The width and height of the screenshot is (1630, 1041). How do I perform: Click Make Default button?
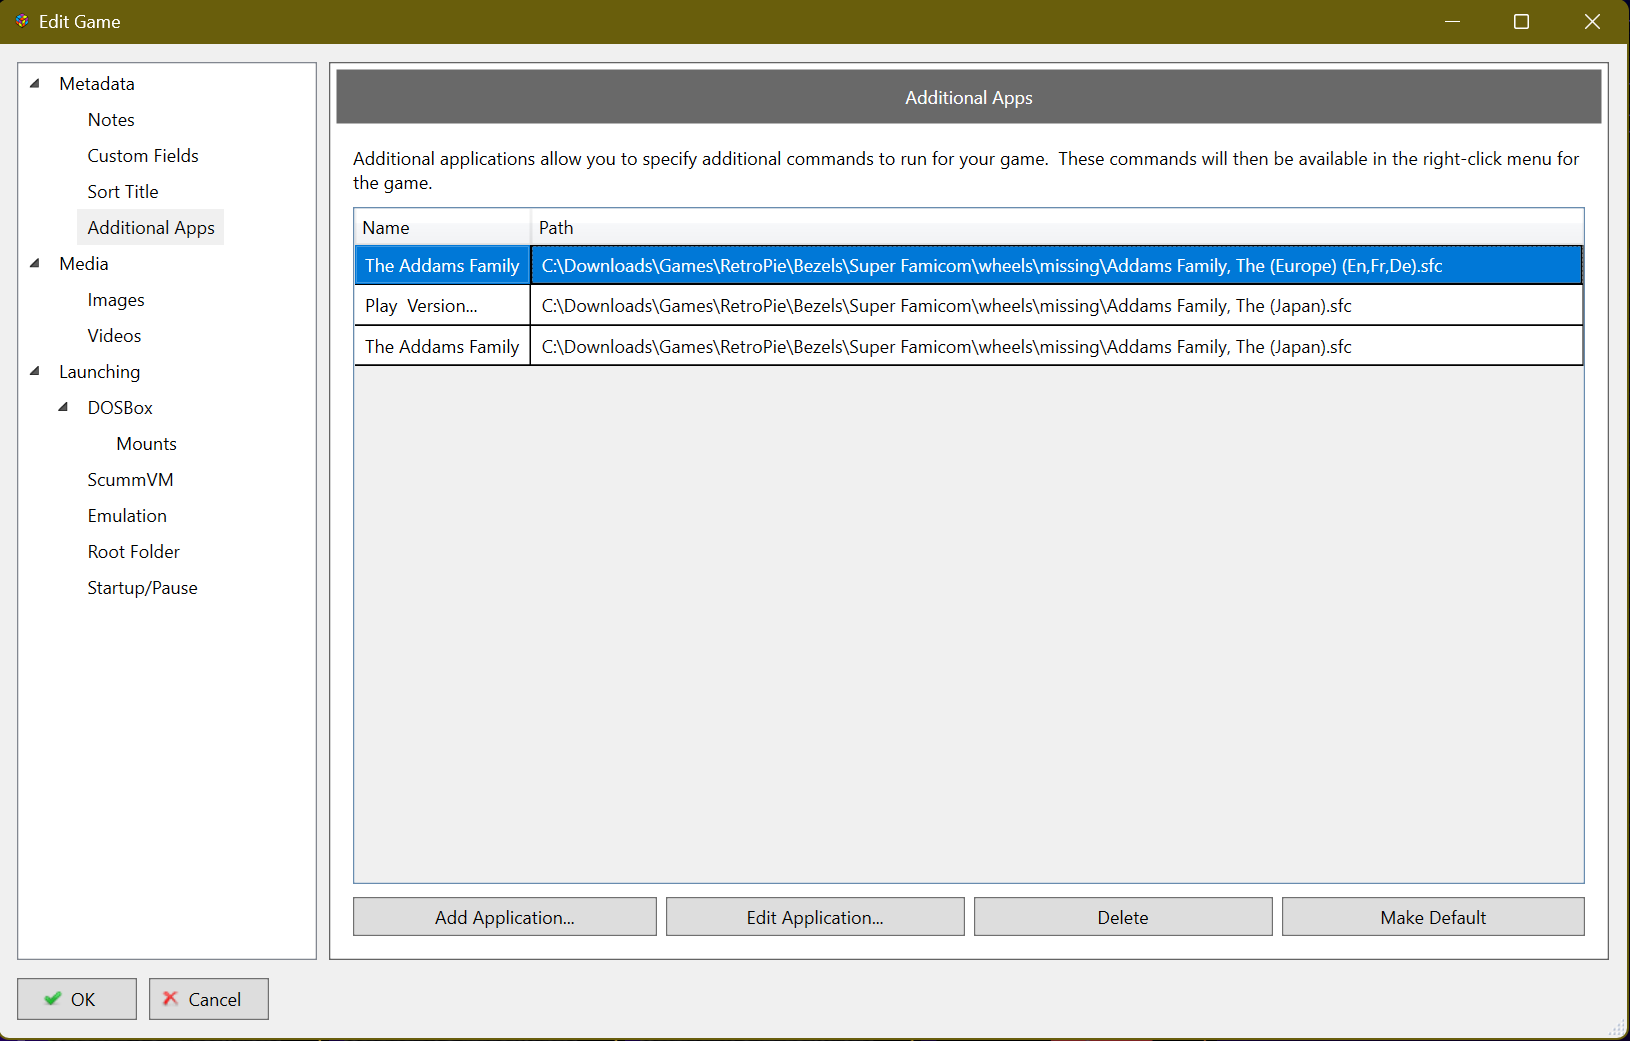point(1433,917)
